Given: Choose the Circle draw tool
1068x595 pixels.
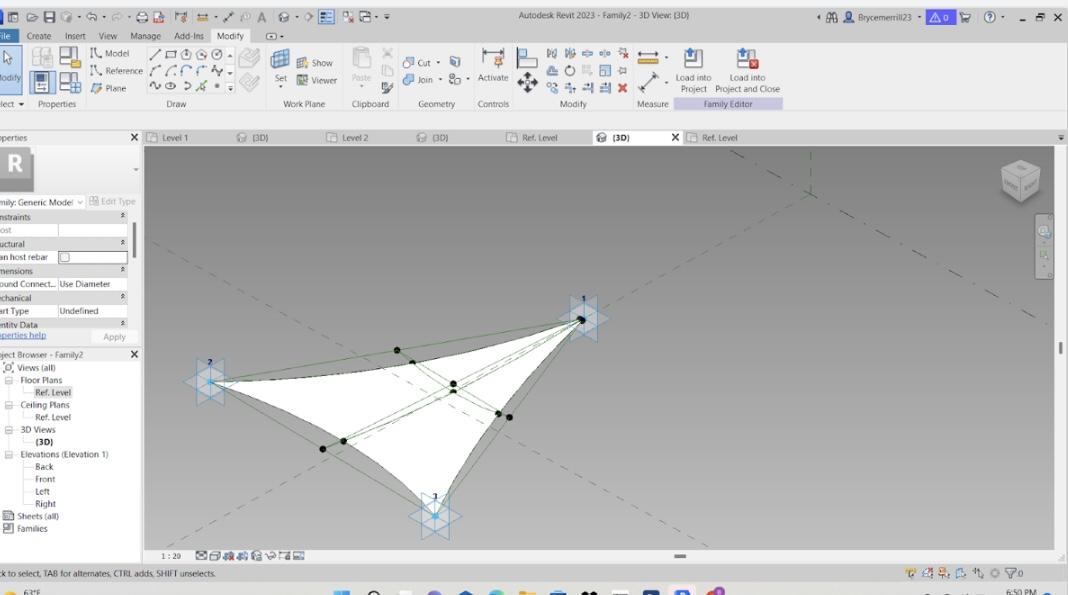Looking at the screenshot, I should [x=217, y=54].
